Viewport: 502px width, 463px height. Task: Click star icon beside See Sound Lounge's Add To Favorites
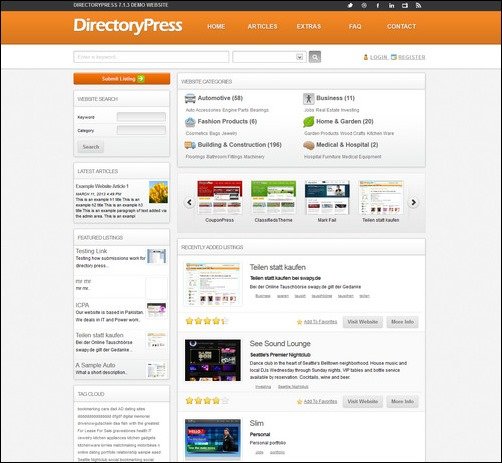point(299,402)
